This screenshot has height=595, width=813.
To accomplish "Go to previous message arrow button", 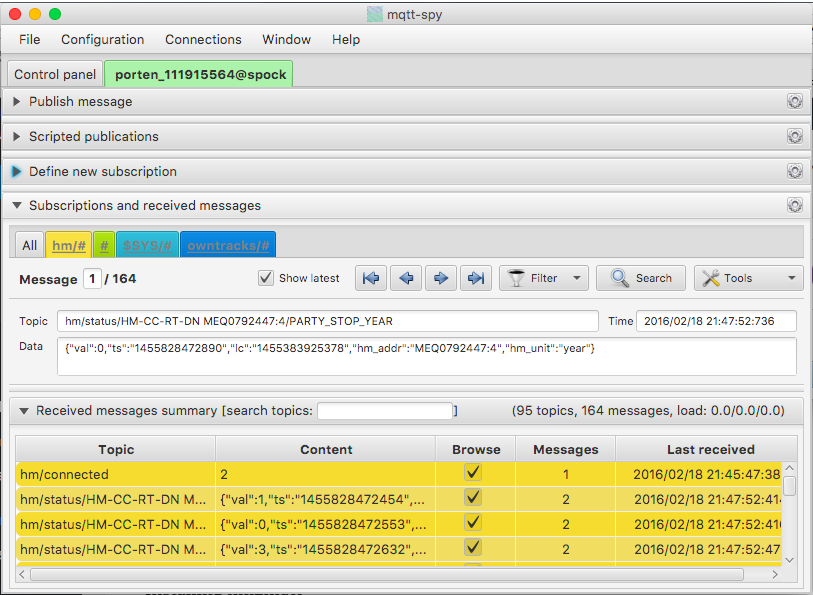I will (x=406, y=278).
